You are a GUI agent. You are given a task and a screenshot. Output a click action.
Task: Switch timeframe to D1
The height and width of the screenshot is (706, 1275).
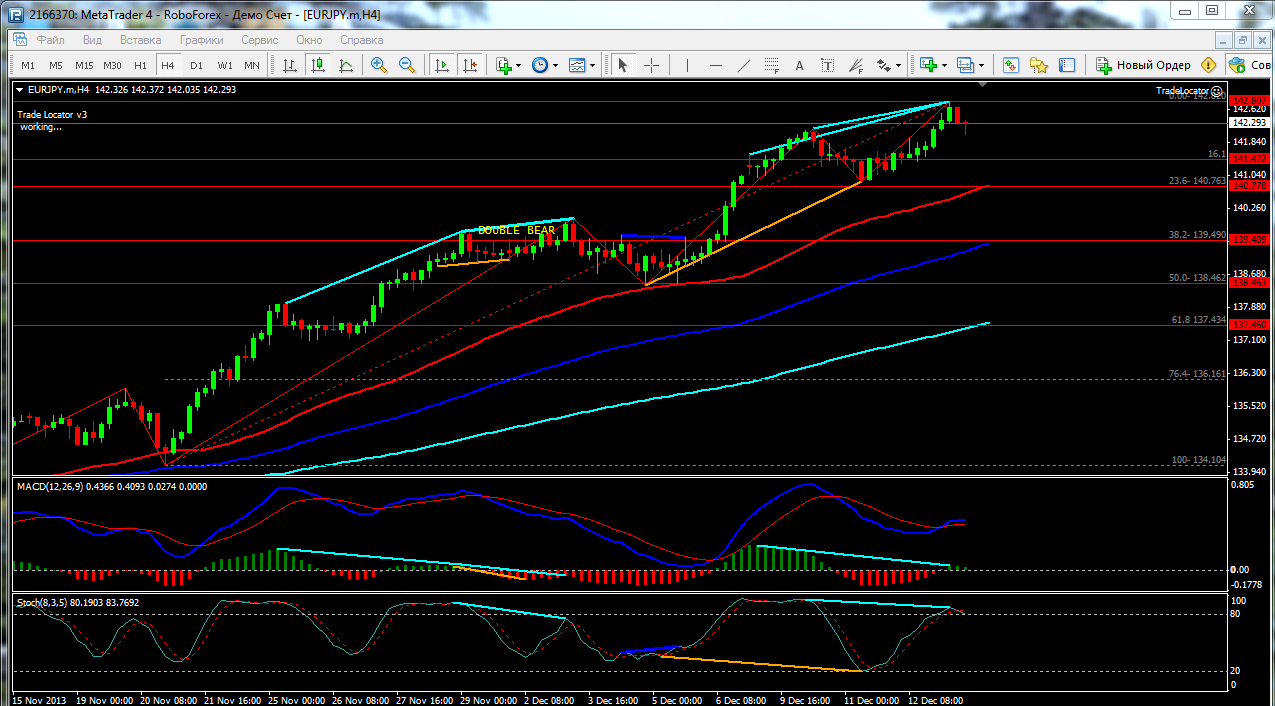[196, 65]
